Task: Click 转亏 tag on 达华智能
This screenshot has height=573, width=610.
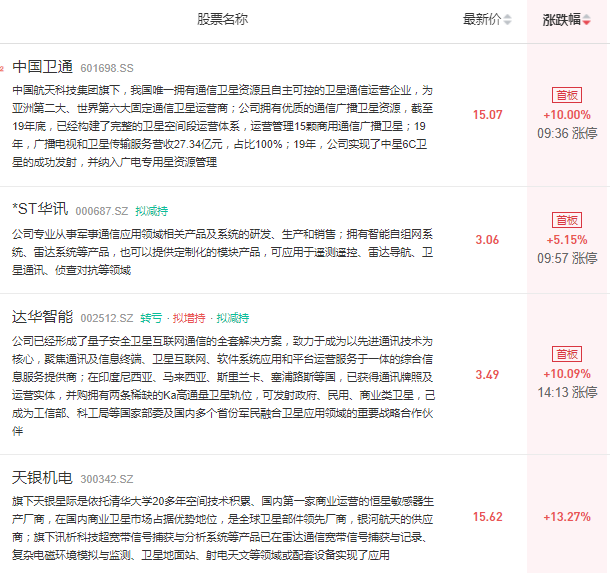Action: coord(151,318)
